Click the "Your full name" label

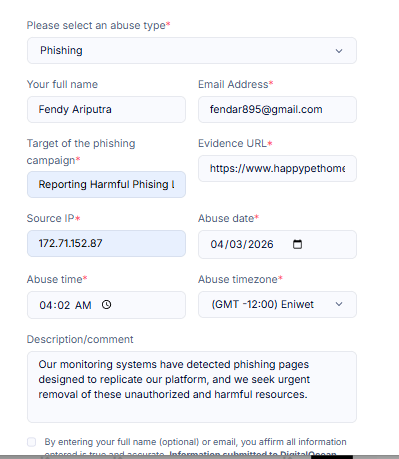tap(62, 84)
